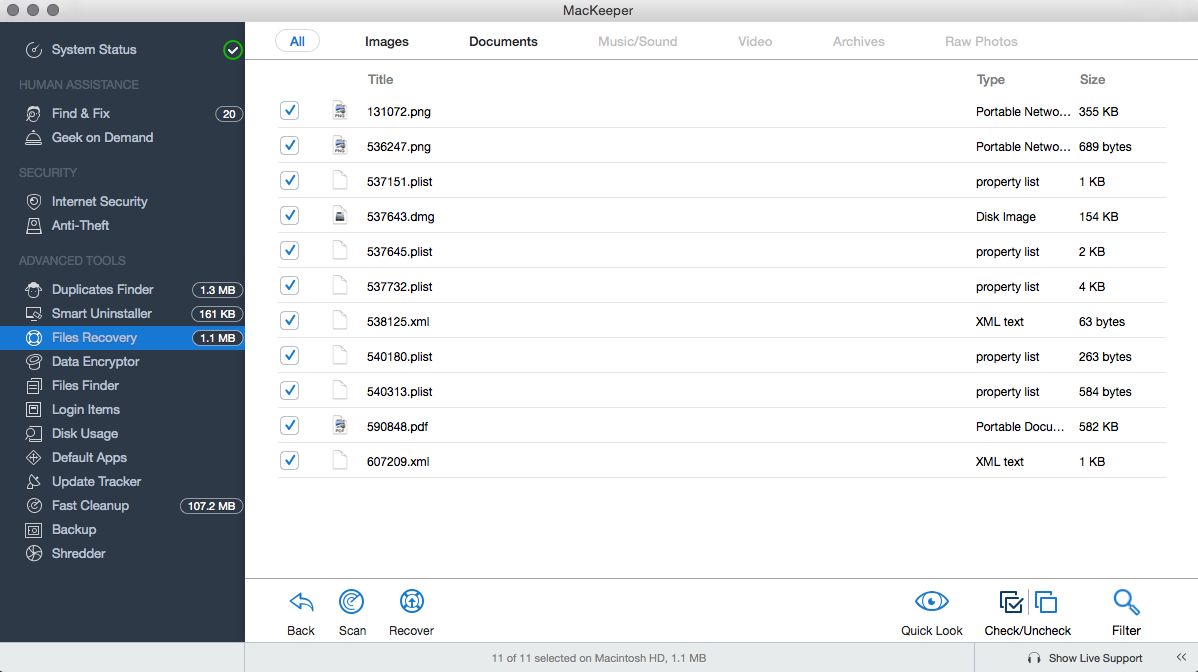Click the 582 KB size value
1198x672 pixels.
pyautogui.click(x=1099, y=427)
